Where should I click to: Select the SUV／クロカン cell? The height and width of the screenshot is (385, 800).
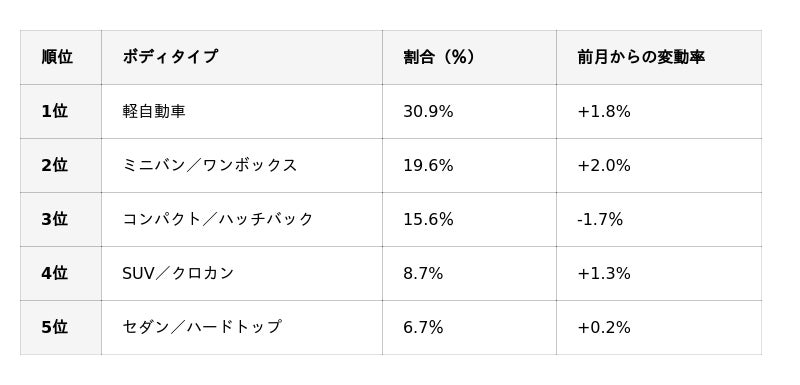pos(242,273)
